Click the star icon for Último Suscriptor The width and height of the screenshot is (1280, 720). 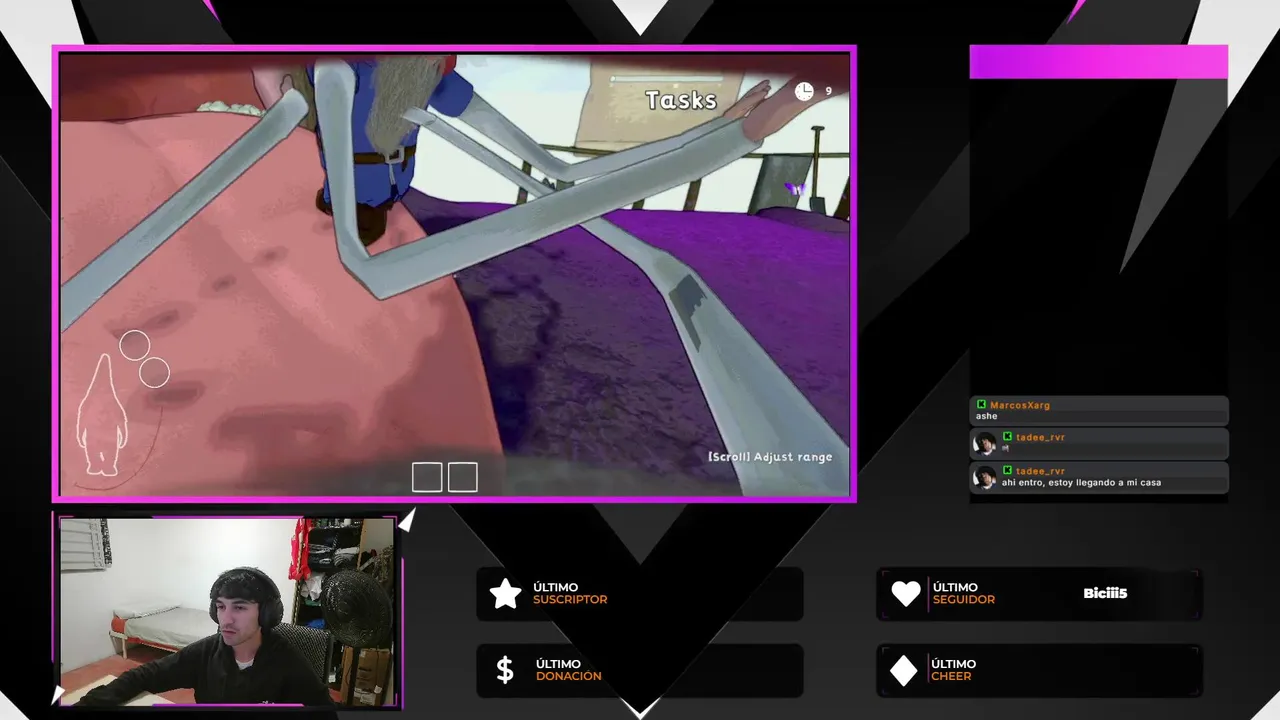pyautogui.click(x=506, y=594)
